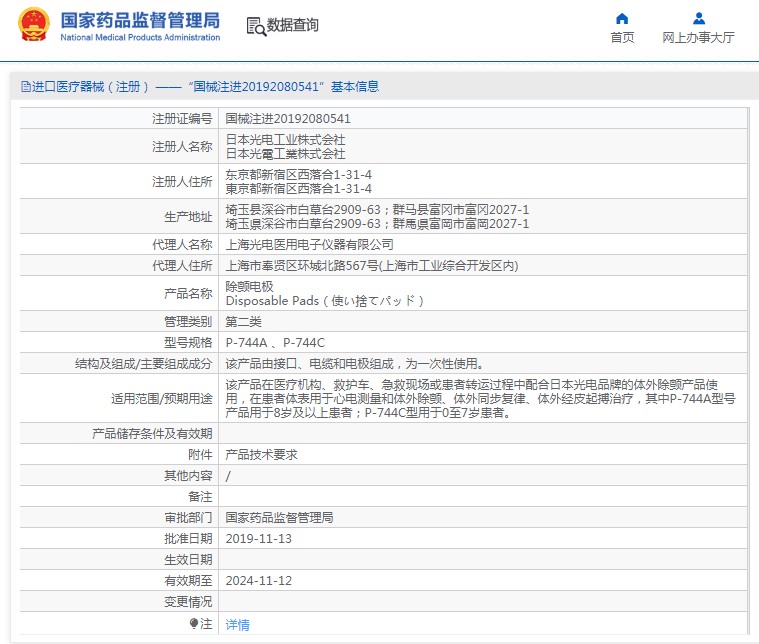Click agent name 上海光电医用电子仪器有限公司

coord(309,245)
